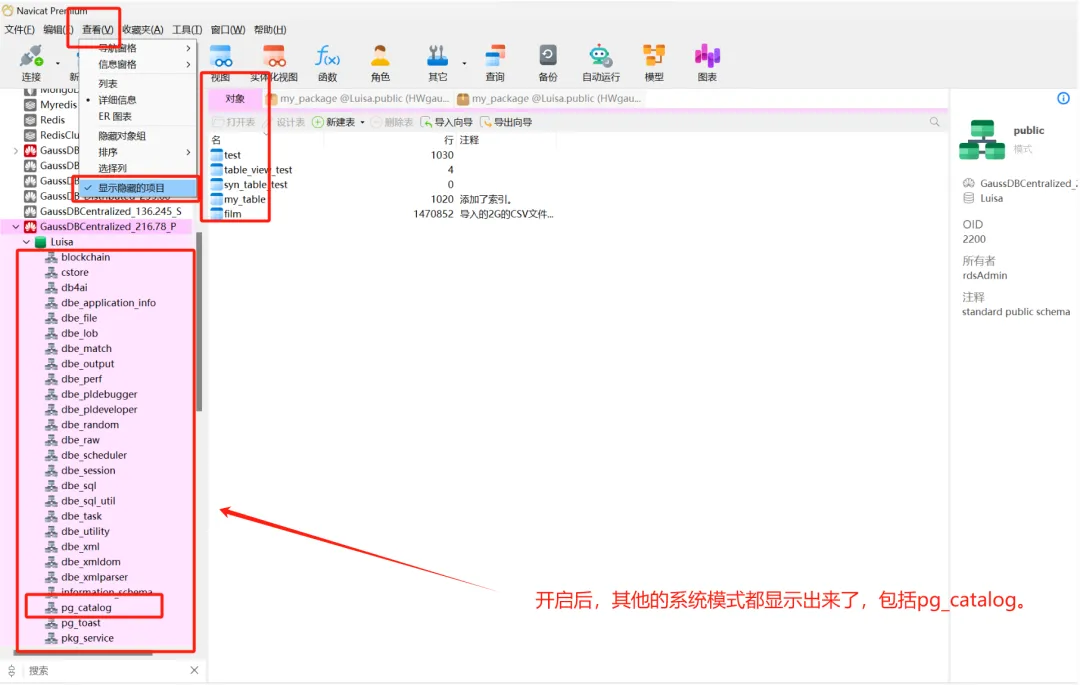
Task: Open the 文件(F) menu
Action: [x=19, y=30]
